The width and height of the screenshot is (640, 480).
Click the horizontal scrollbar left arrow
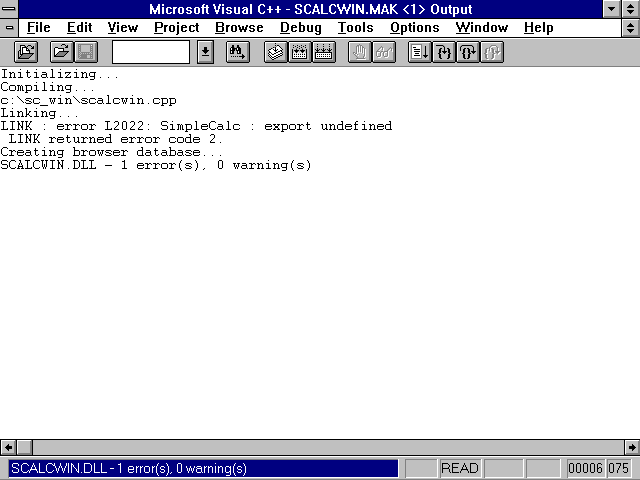point(9,447)
